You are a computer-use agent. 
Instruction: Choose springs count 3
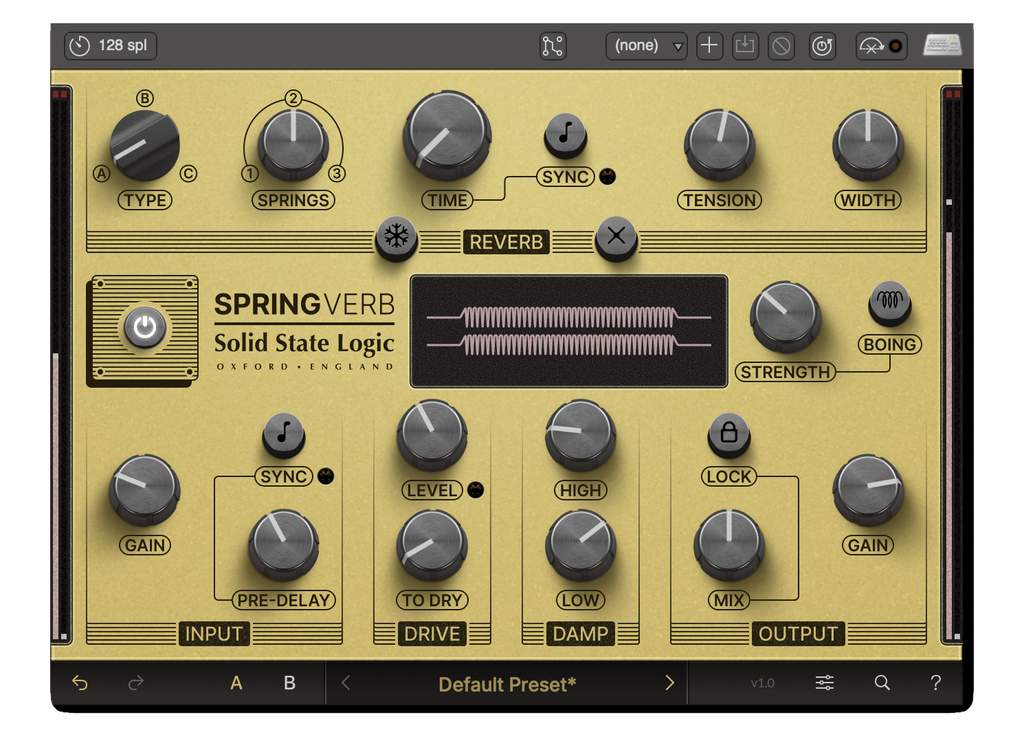(x=337, y=174)
